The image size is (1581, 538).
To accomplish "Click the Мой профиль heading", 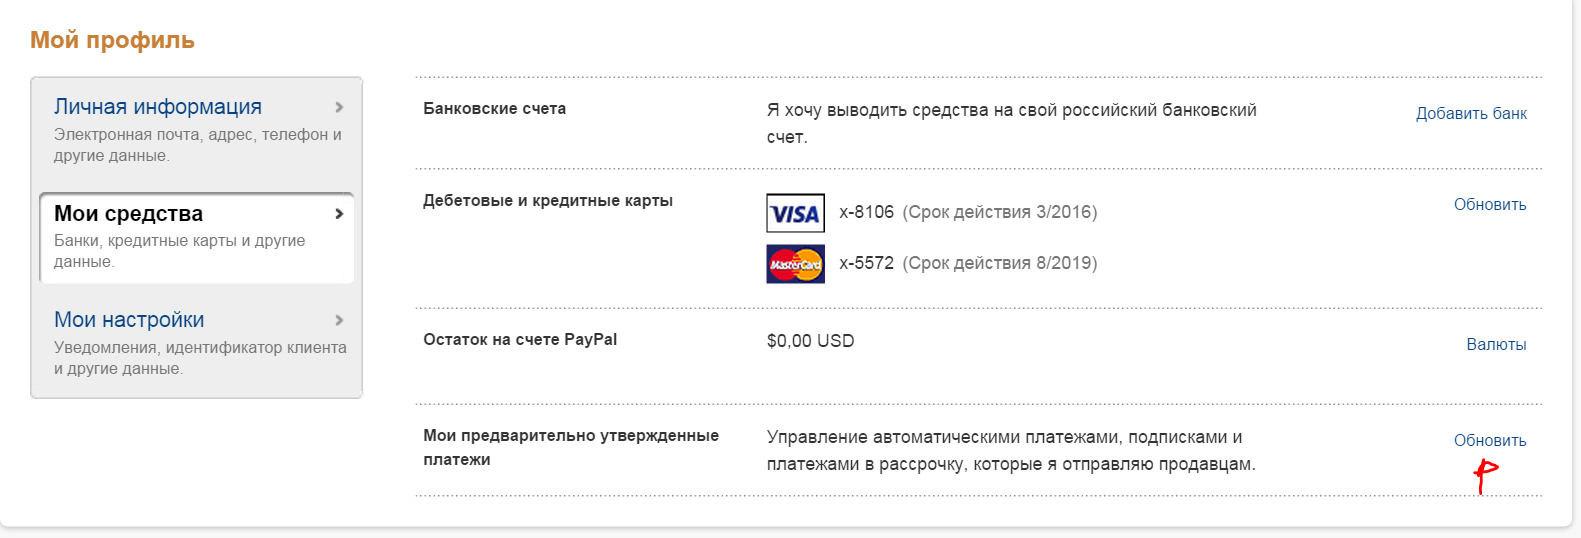I will point(112,41).
